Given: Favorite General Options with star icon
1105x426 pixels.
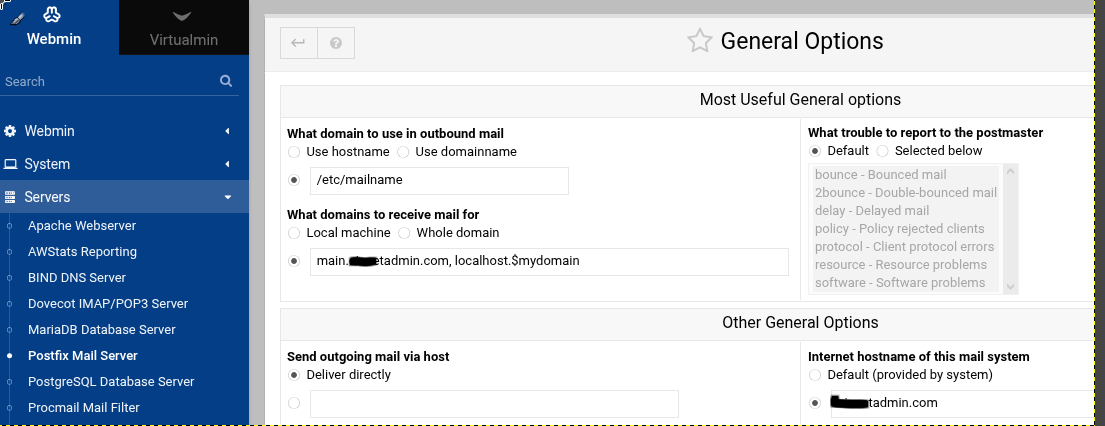Looking at the screenshot, I should coord(700,41).
